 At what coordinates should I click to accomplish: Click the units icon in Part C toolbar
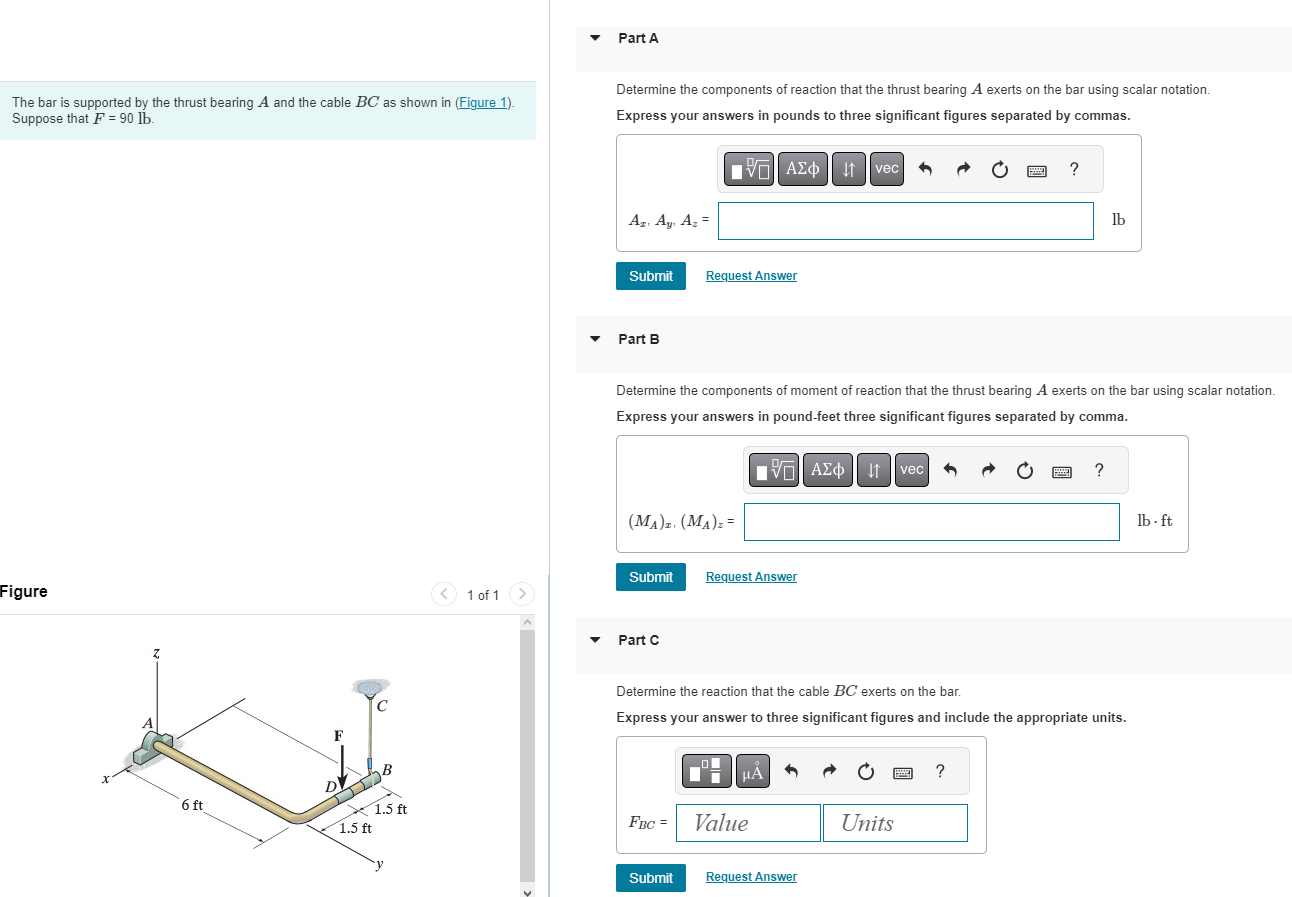[752, 770]
